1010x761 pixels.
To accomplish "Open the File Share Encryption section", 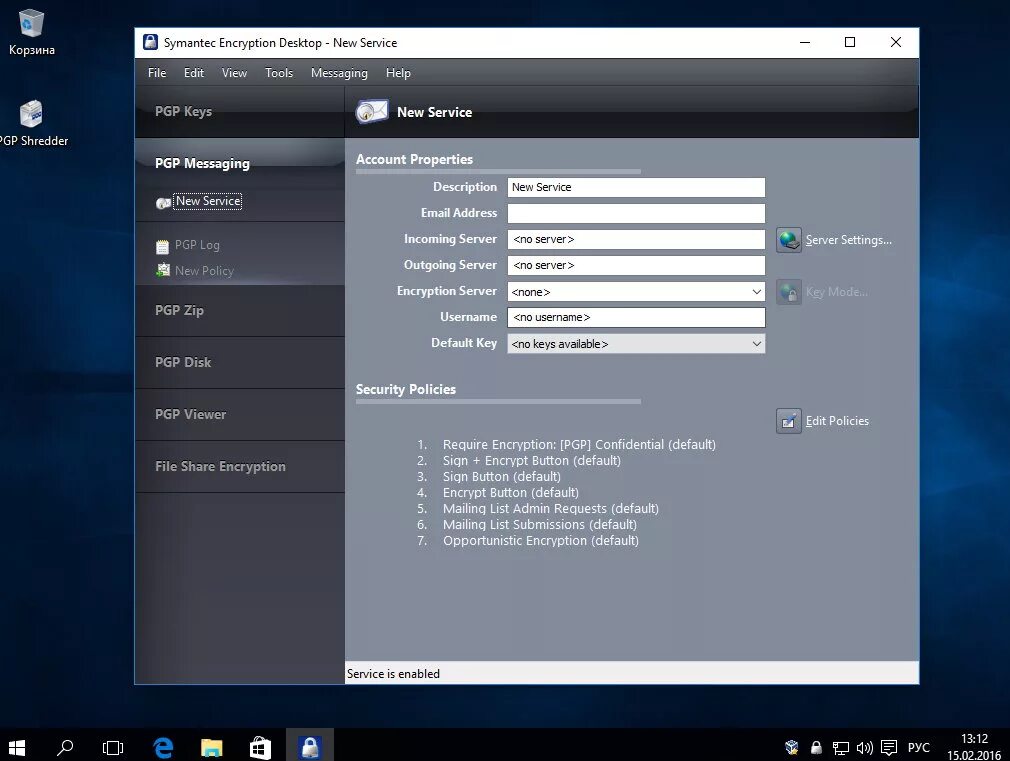I will tap(240, 467).
